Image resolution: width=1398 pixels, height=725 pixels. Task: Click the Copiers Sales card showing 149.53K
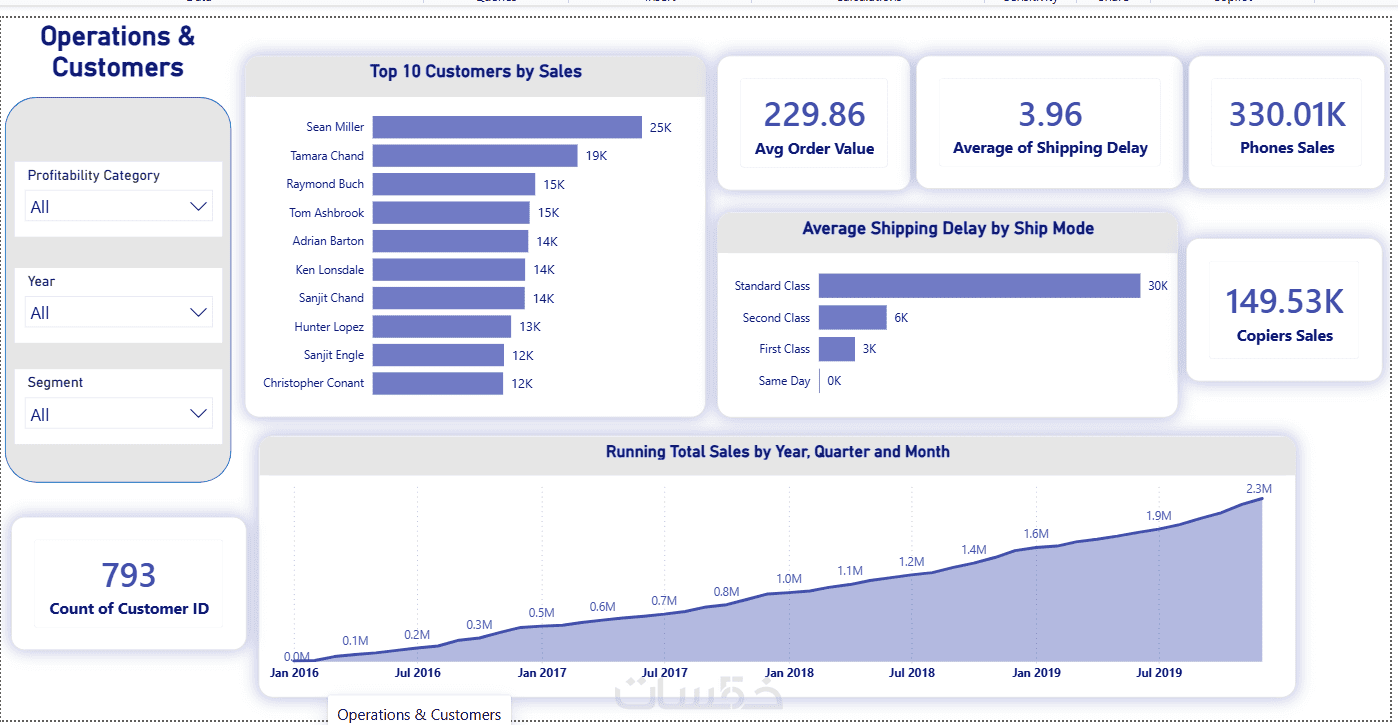click(x=1285, y=310)
